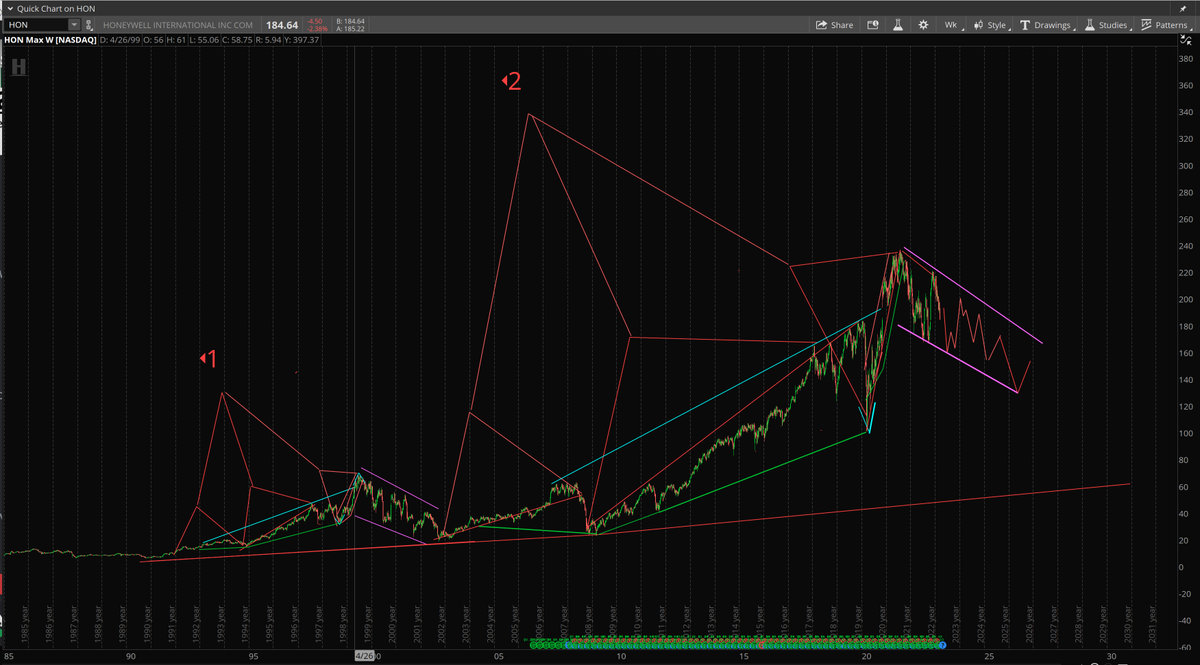The image size is (1200, 665).
Task: Collapse the Quick Chart on HON panel
Action: coord(9,8)
